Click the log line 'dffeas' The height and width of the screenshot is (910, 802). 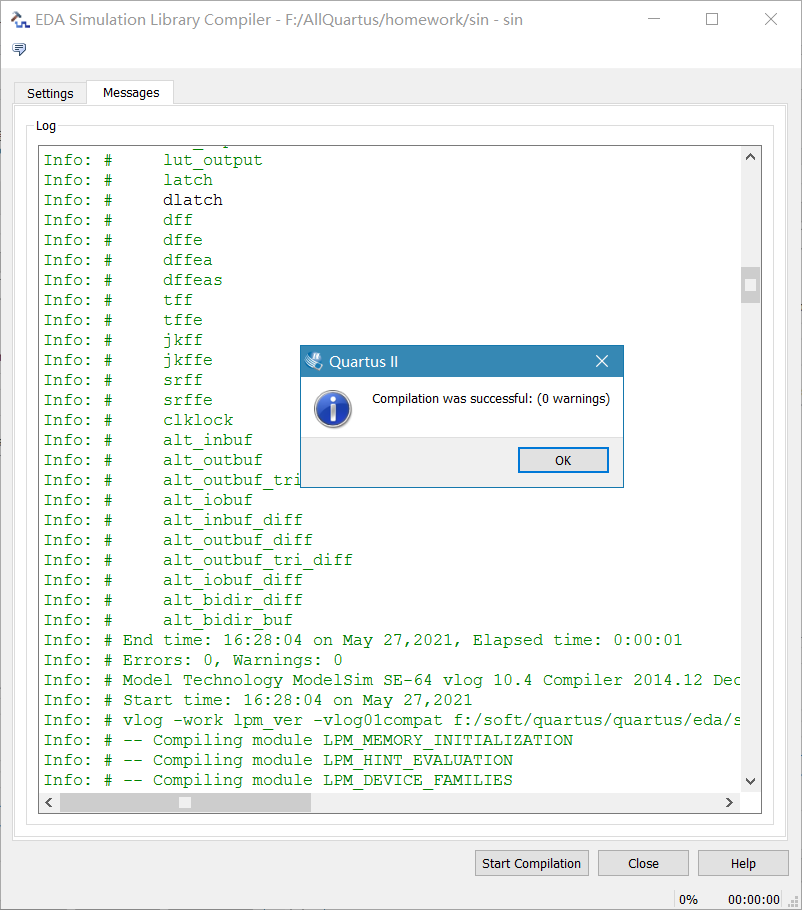pos(193,280)
